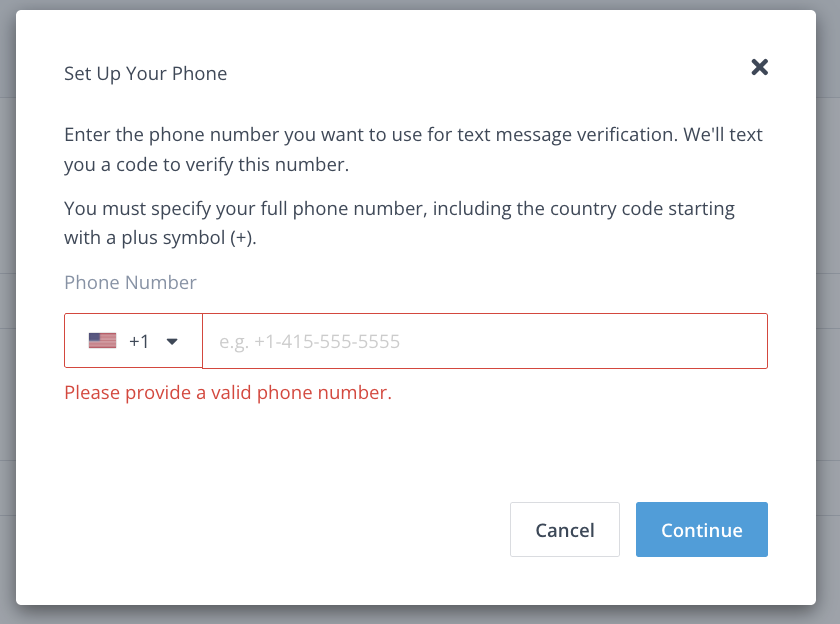Abort phone setup via Cancel
The height and width of the screenshot is (624, 840).
point(564,530)
